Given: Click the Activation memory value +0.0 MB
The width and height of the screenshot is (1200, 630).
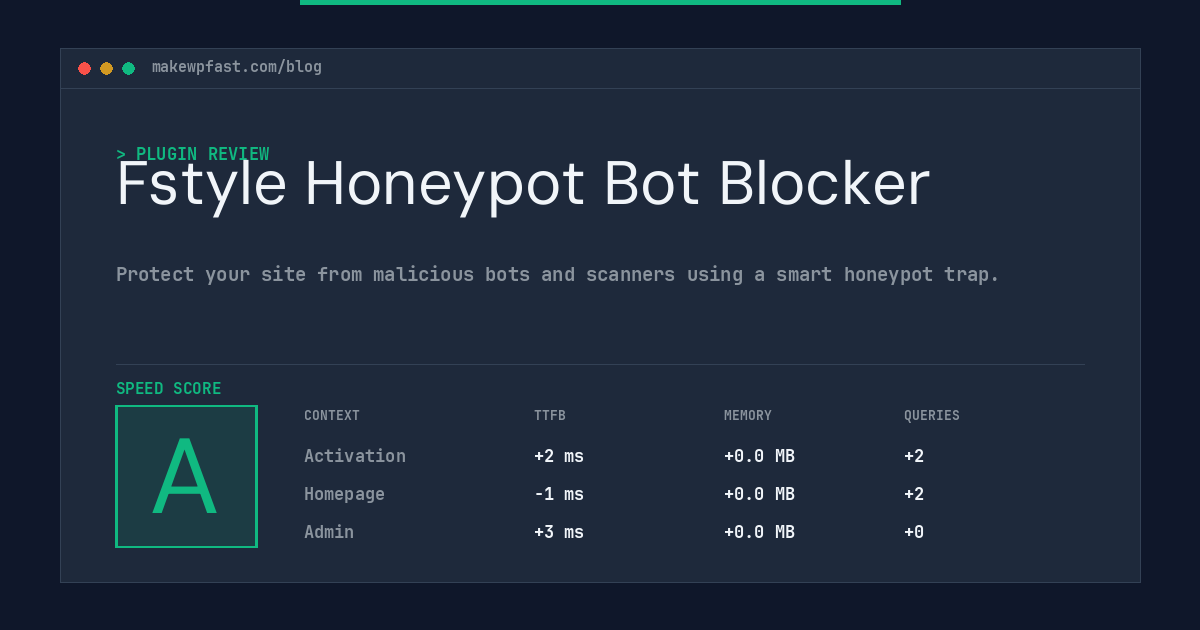Looking at the screenshot, I should coord(759,456).
